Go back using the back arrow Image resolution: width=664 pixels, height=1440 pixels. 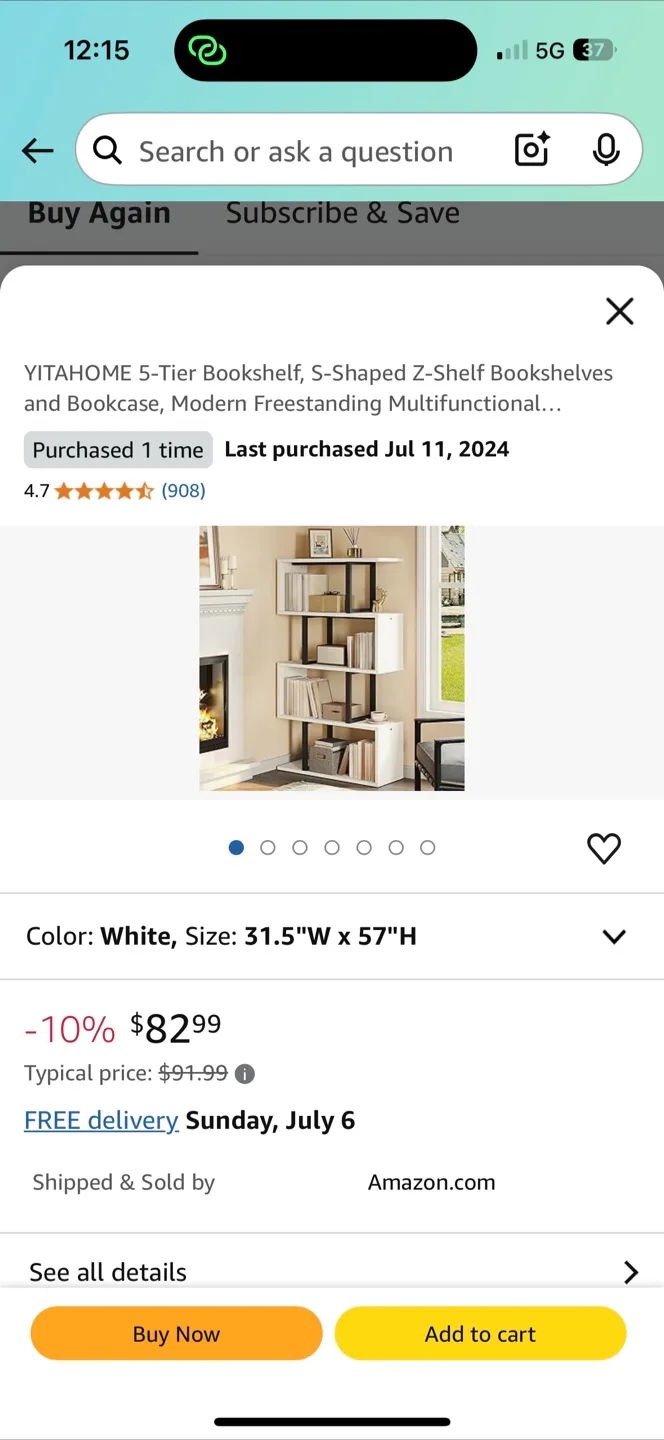point(37,150)
